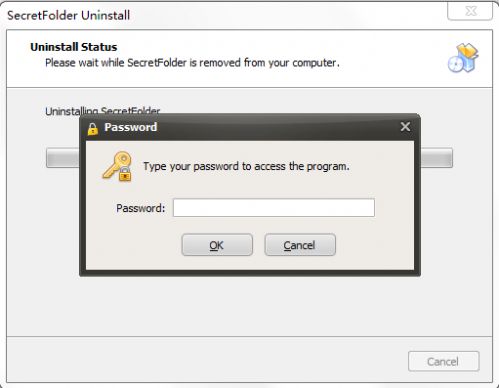Click the greyed Cancel button of uninstaller

(x=444, y=361)
